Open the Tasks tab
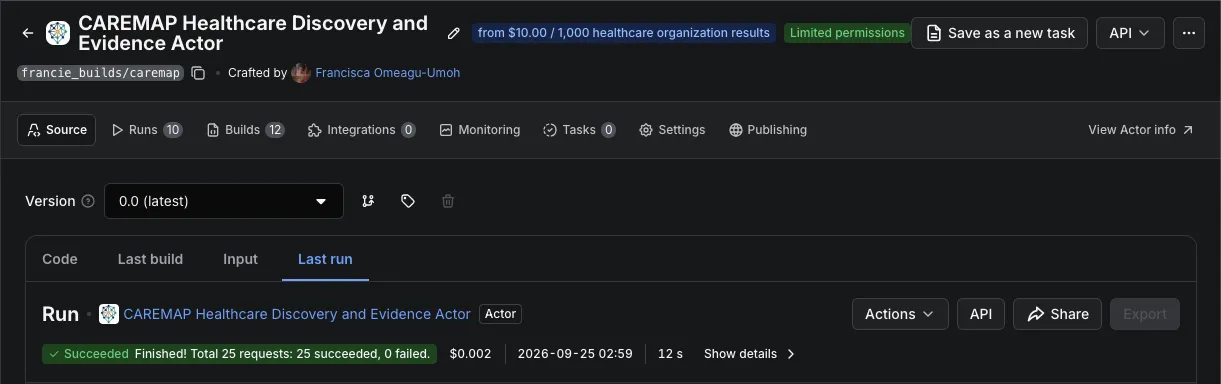Image resolution: width=1221 pixels, height=384 pixels. point(579,130)
